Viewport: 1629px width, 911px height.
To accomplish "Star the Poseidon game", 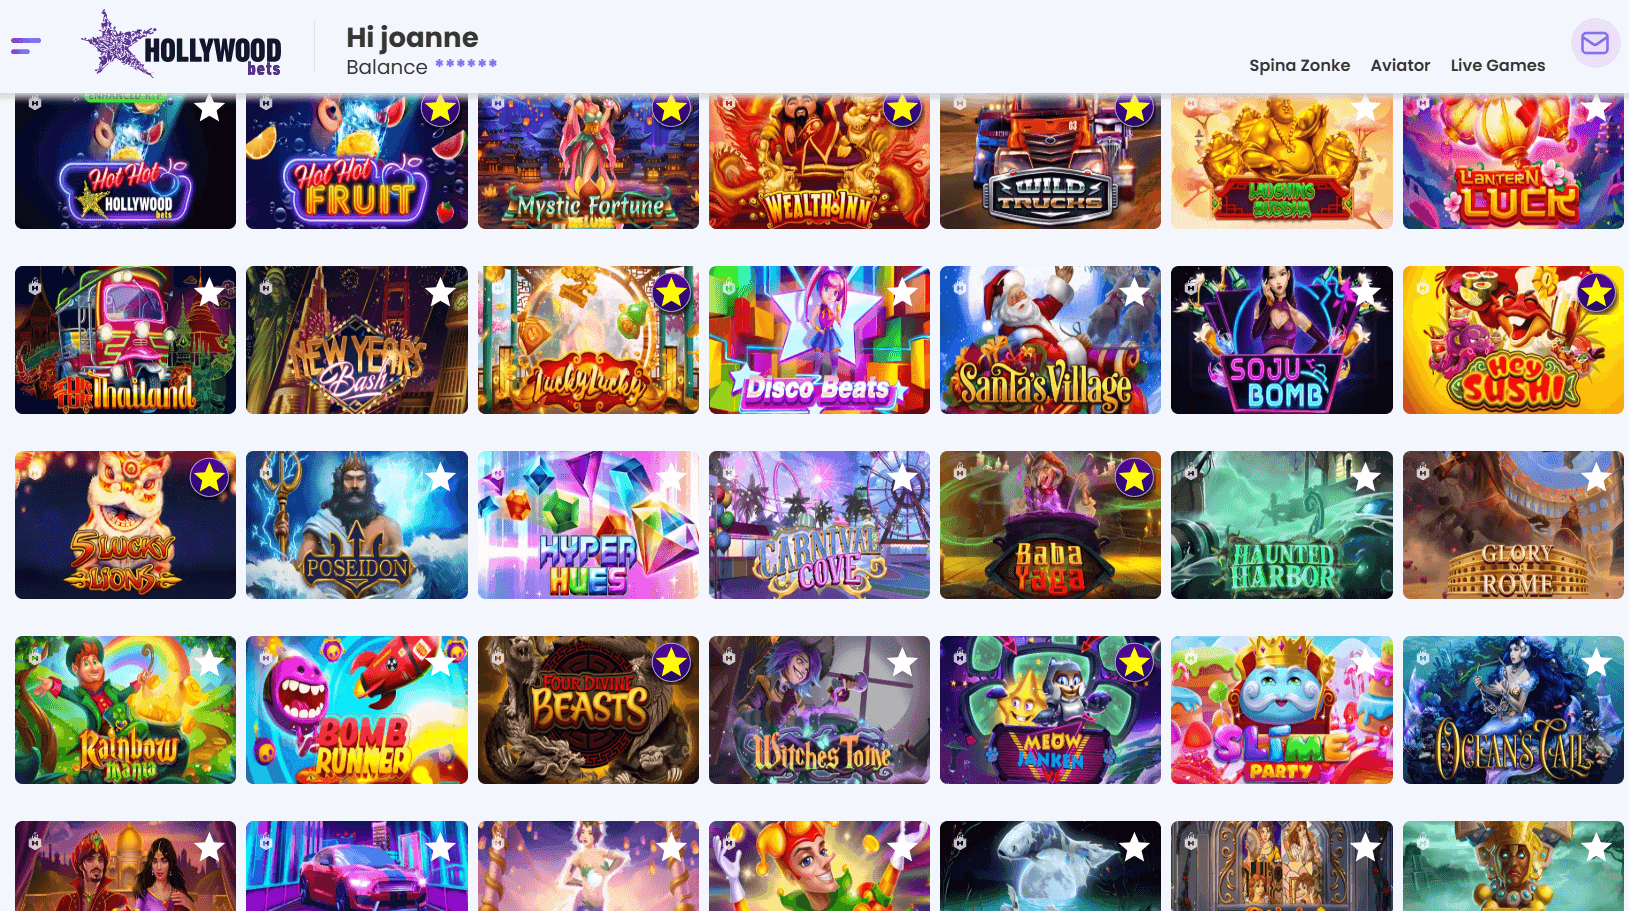I will (440, 478).
